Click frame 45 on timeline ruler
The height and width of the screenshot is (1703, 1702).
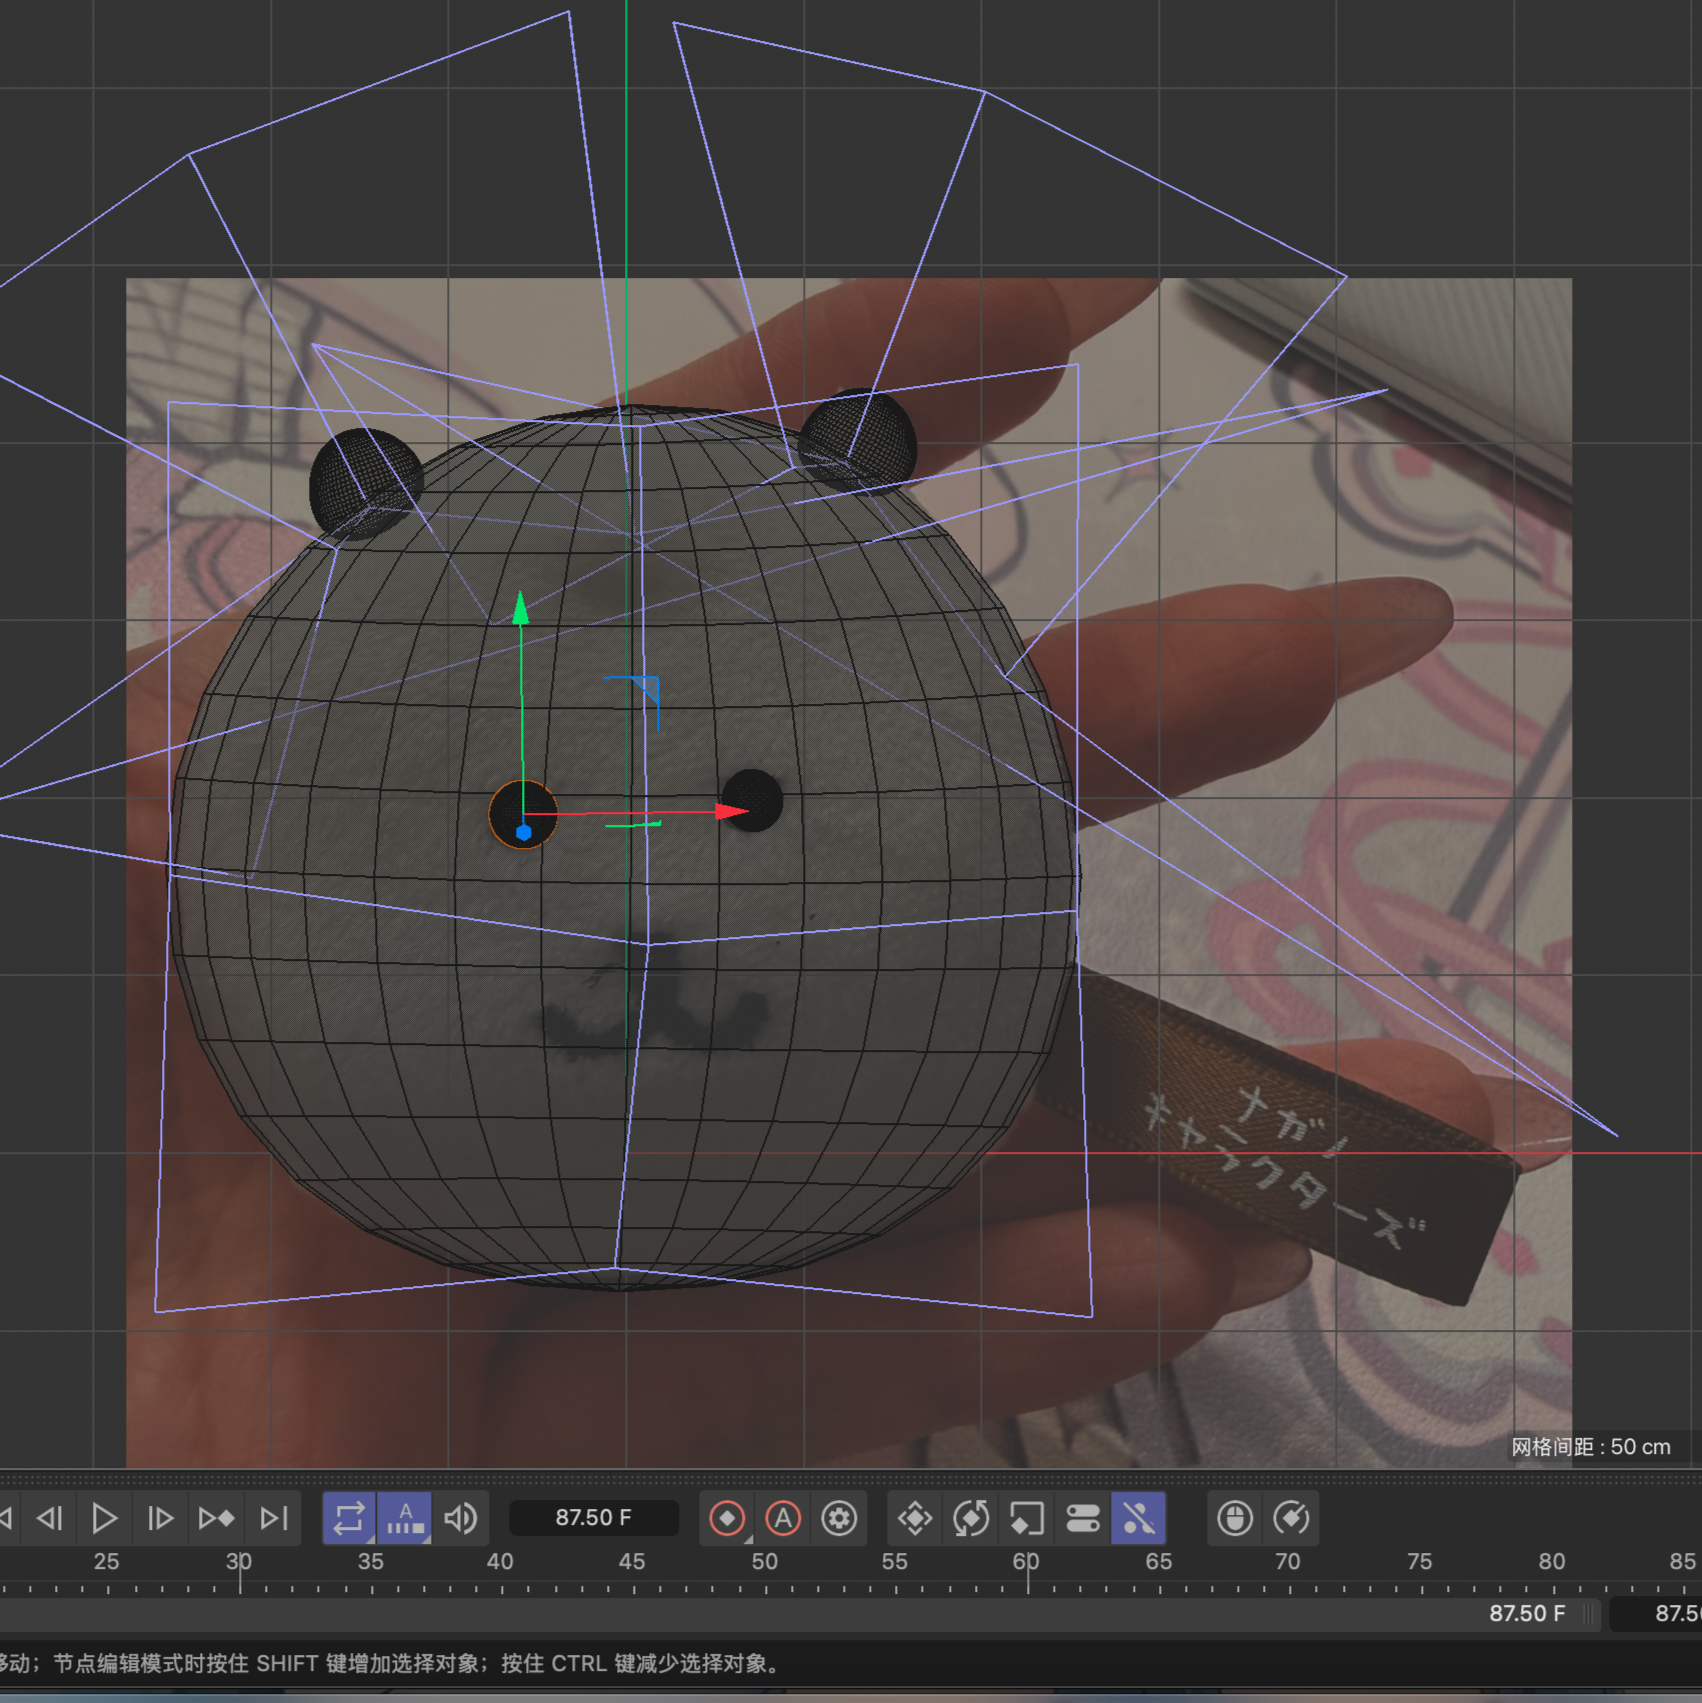pyautogui.click(x=632, y=1562)
